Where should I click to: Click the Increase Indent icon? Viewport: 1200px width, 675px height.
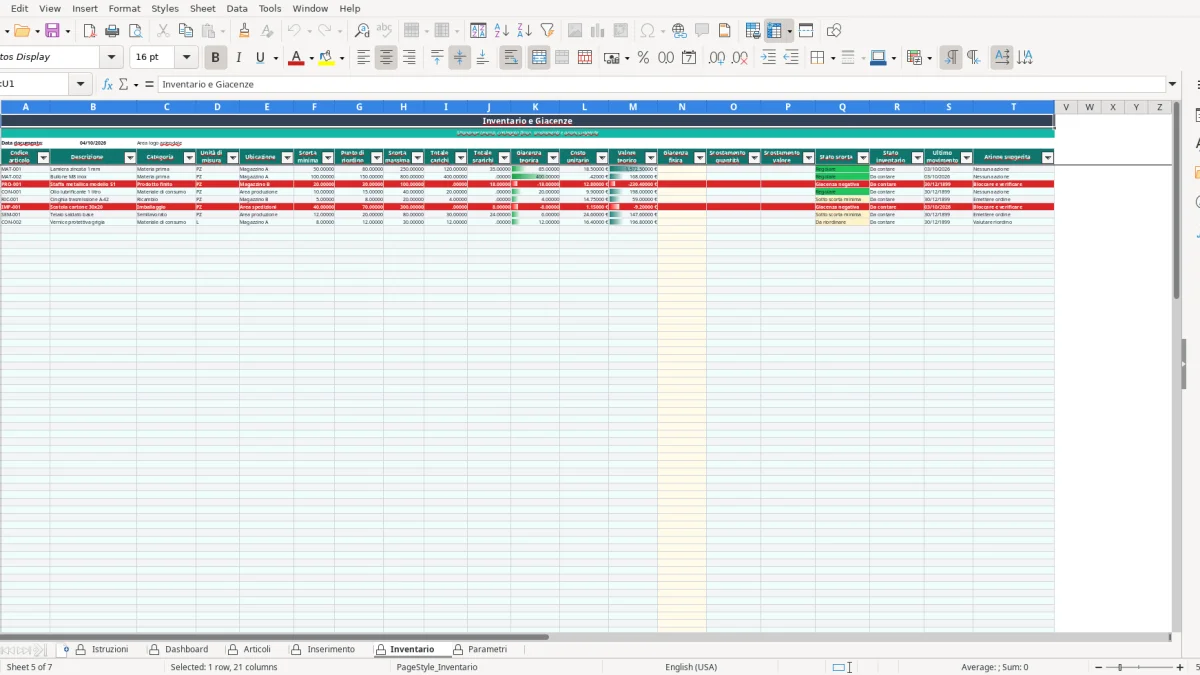(x=768, y=58)
